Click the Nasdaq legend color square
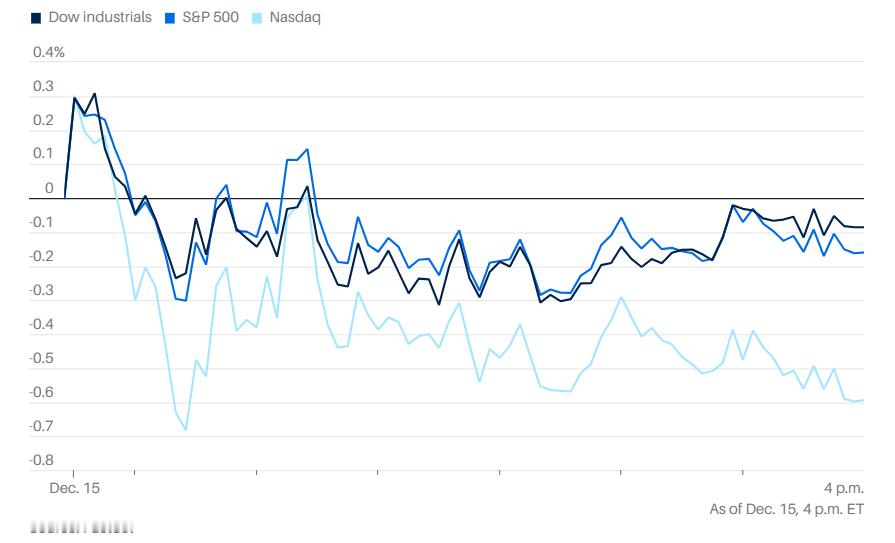This screenshot has height=543, width=895. tap(257, 18)
